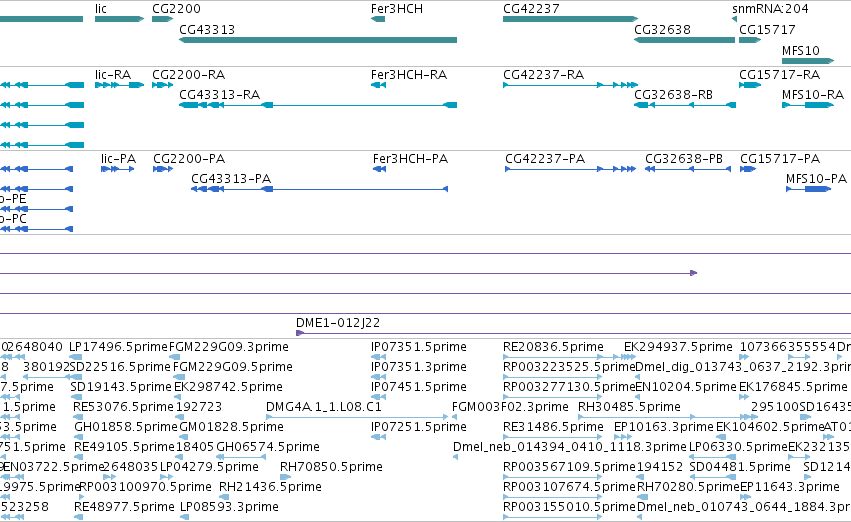Click the CG43313-PA protein label
The image size is (851, 522).
point(231,179)
